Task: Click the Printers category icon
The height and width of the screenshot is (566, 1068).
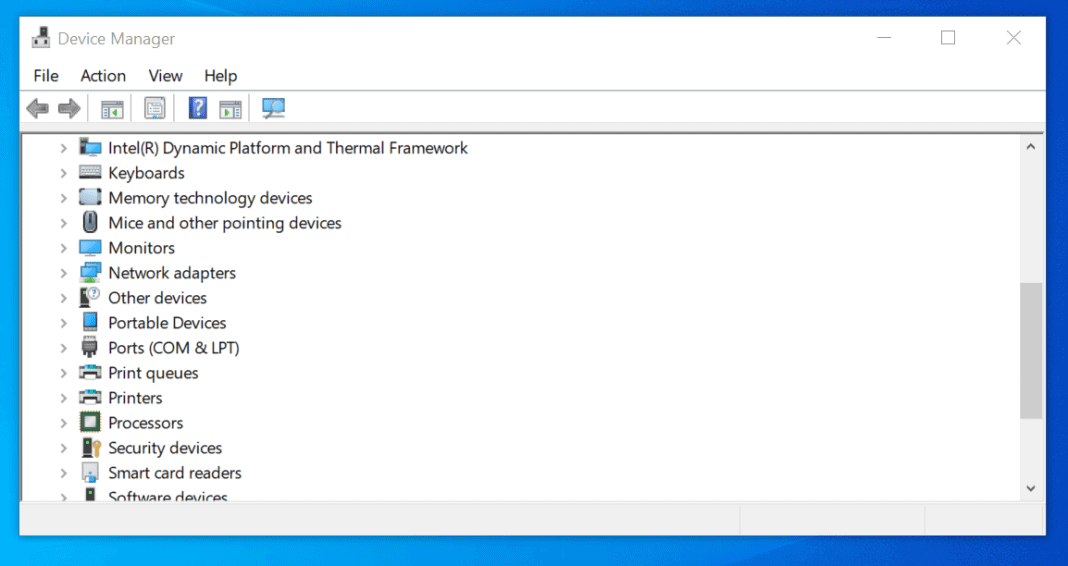Action: pyautogui.click(x=90, y=397)
